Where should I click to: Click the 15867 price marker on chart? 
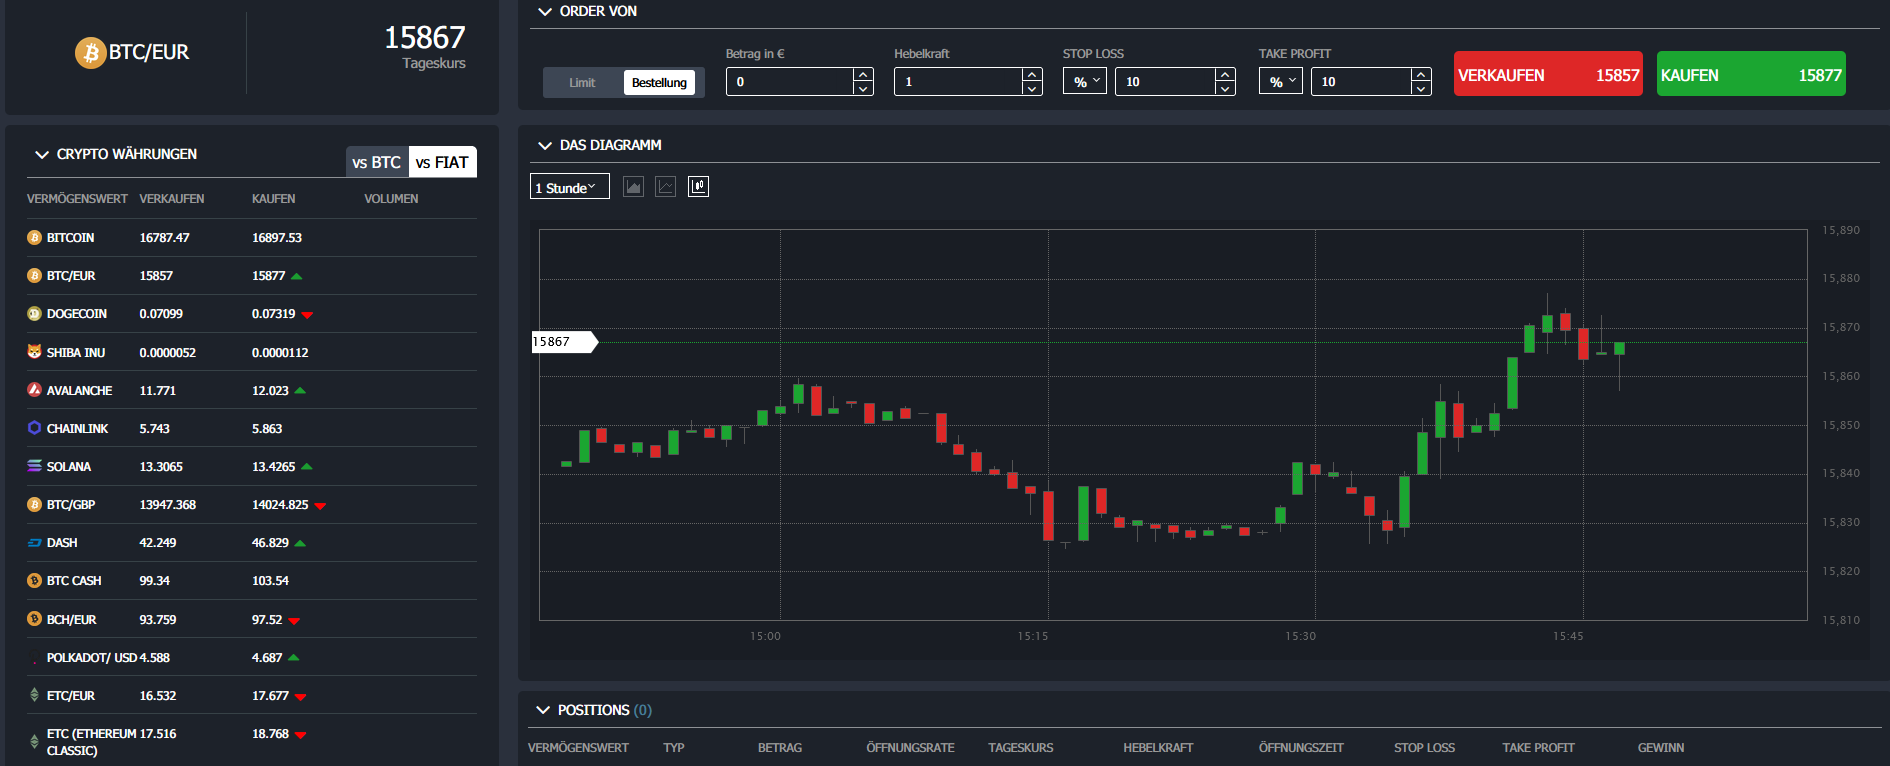(564, 342)
